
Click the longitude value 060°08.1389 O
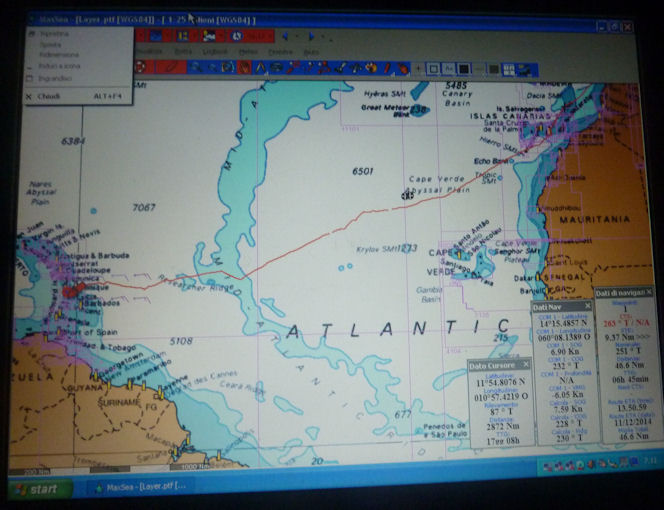(x=563, y=338)
